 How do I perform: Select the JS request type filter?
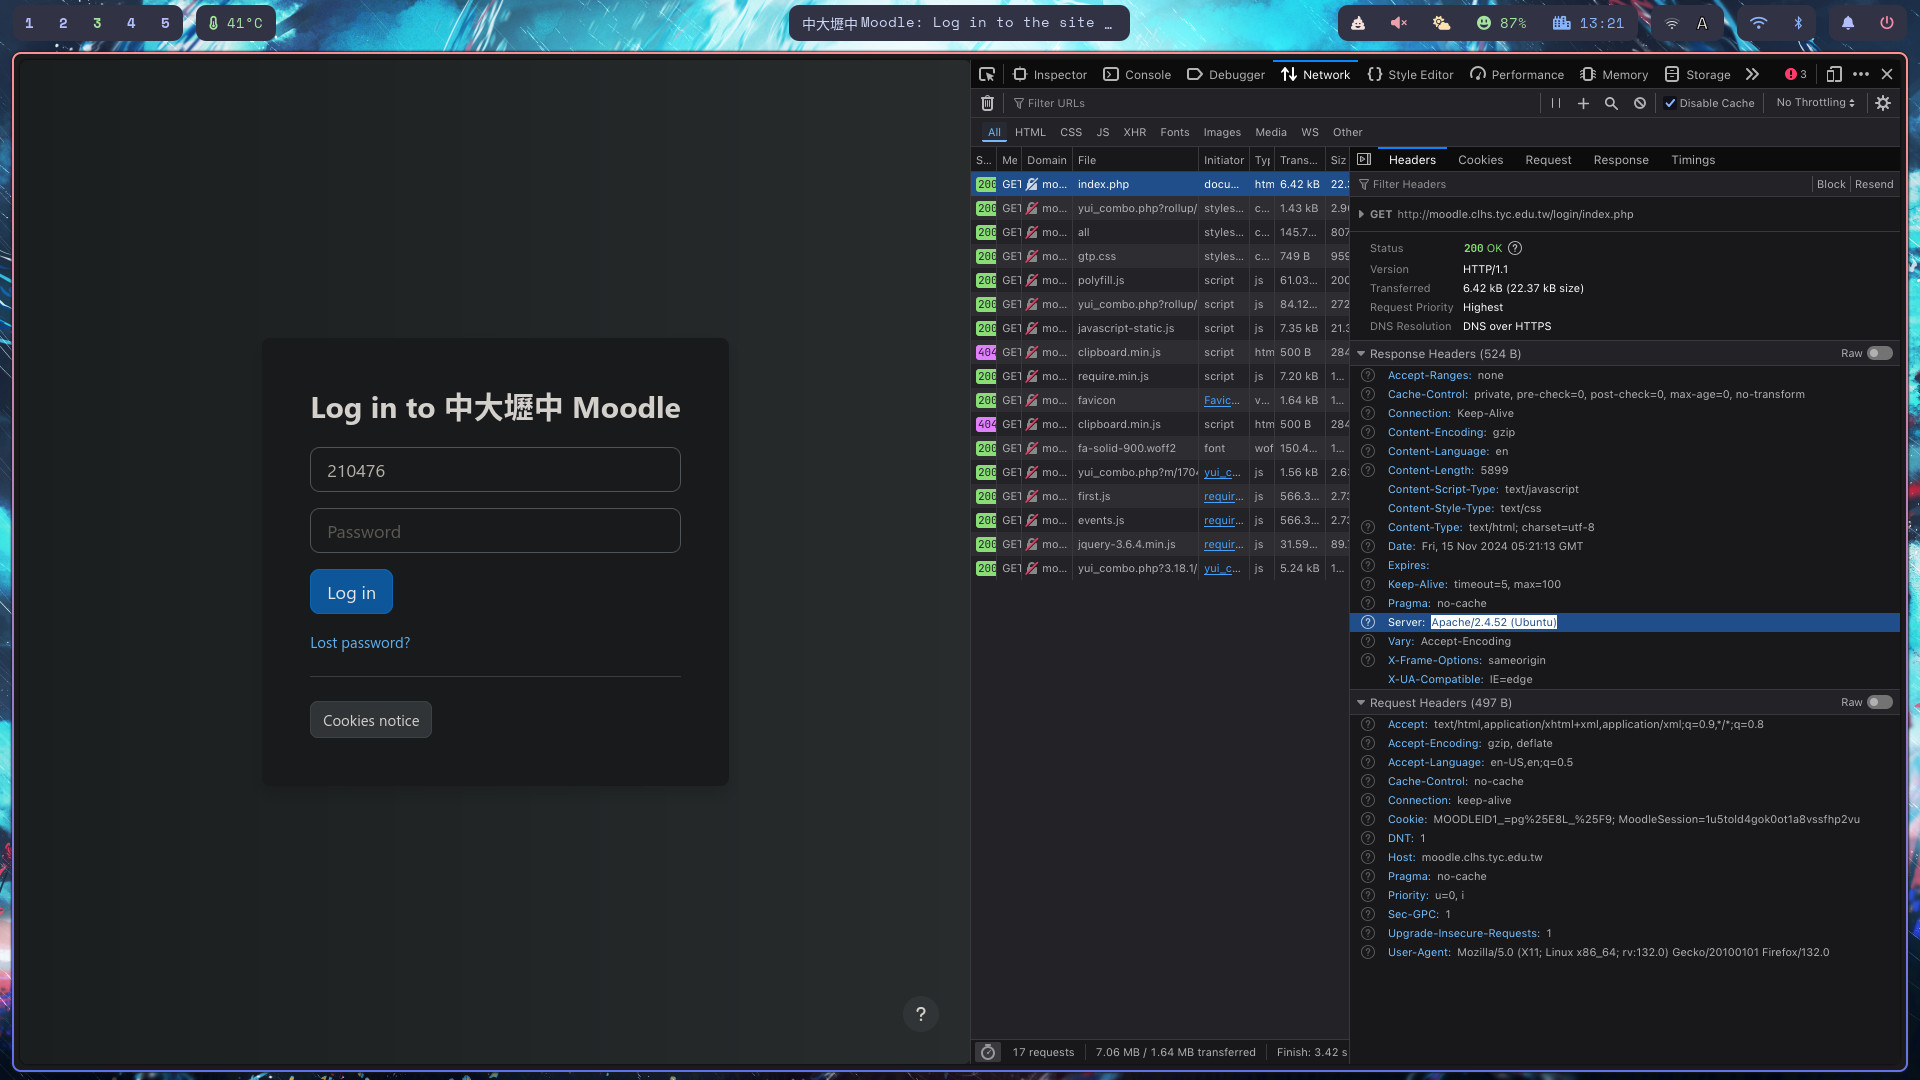point(1102,132)
